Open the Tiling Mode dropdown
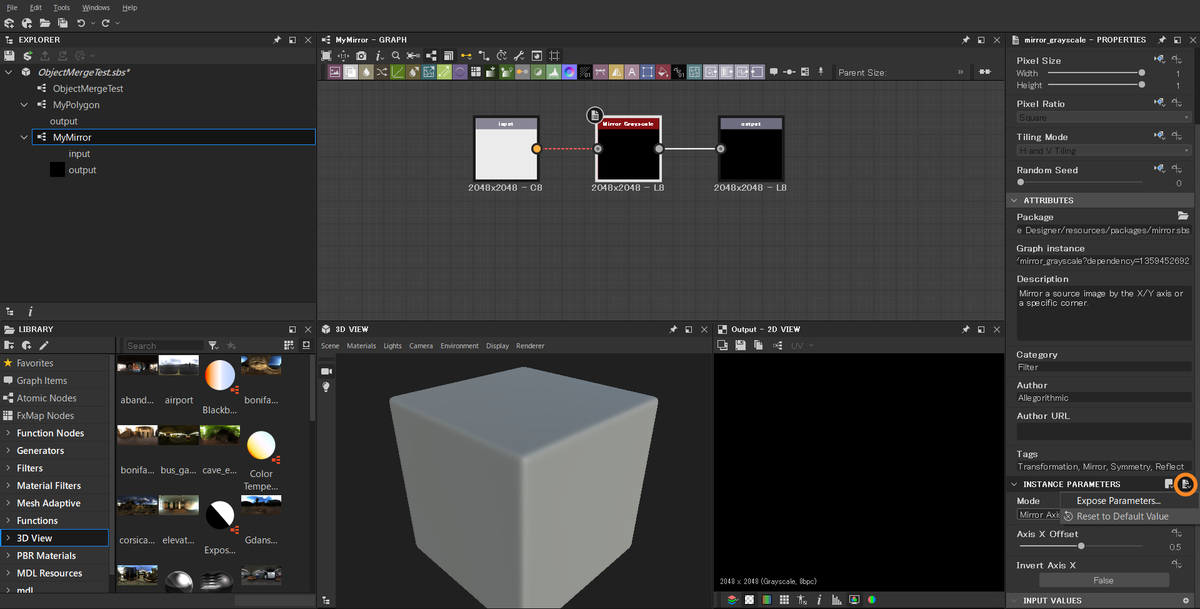1200x609 pixels. (x=1103, y=150)
